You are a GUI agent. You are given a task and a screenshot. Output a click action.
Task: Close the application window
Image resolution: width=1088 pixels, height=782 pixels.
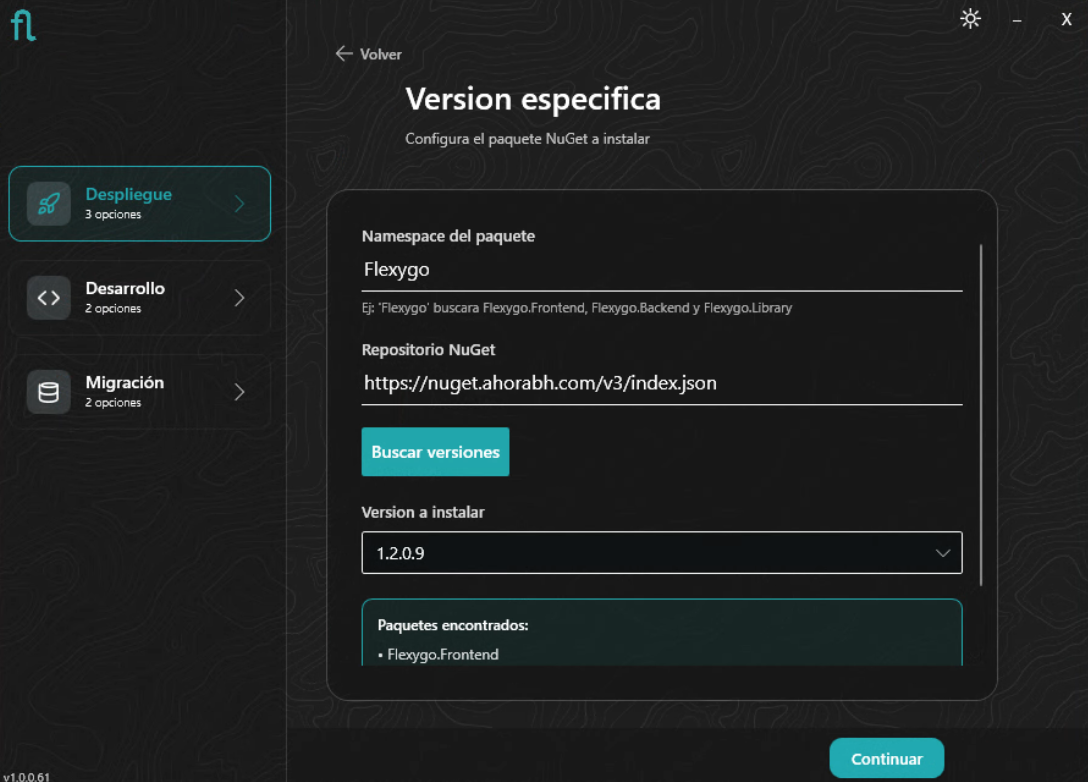coord(1066,19)
